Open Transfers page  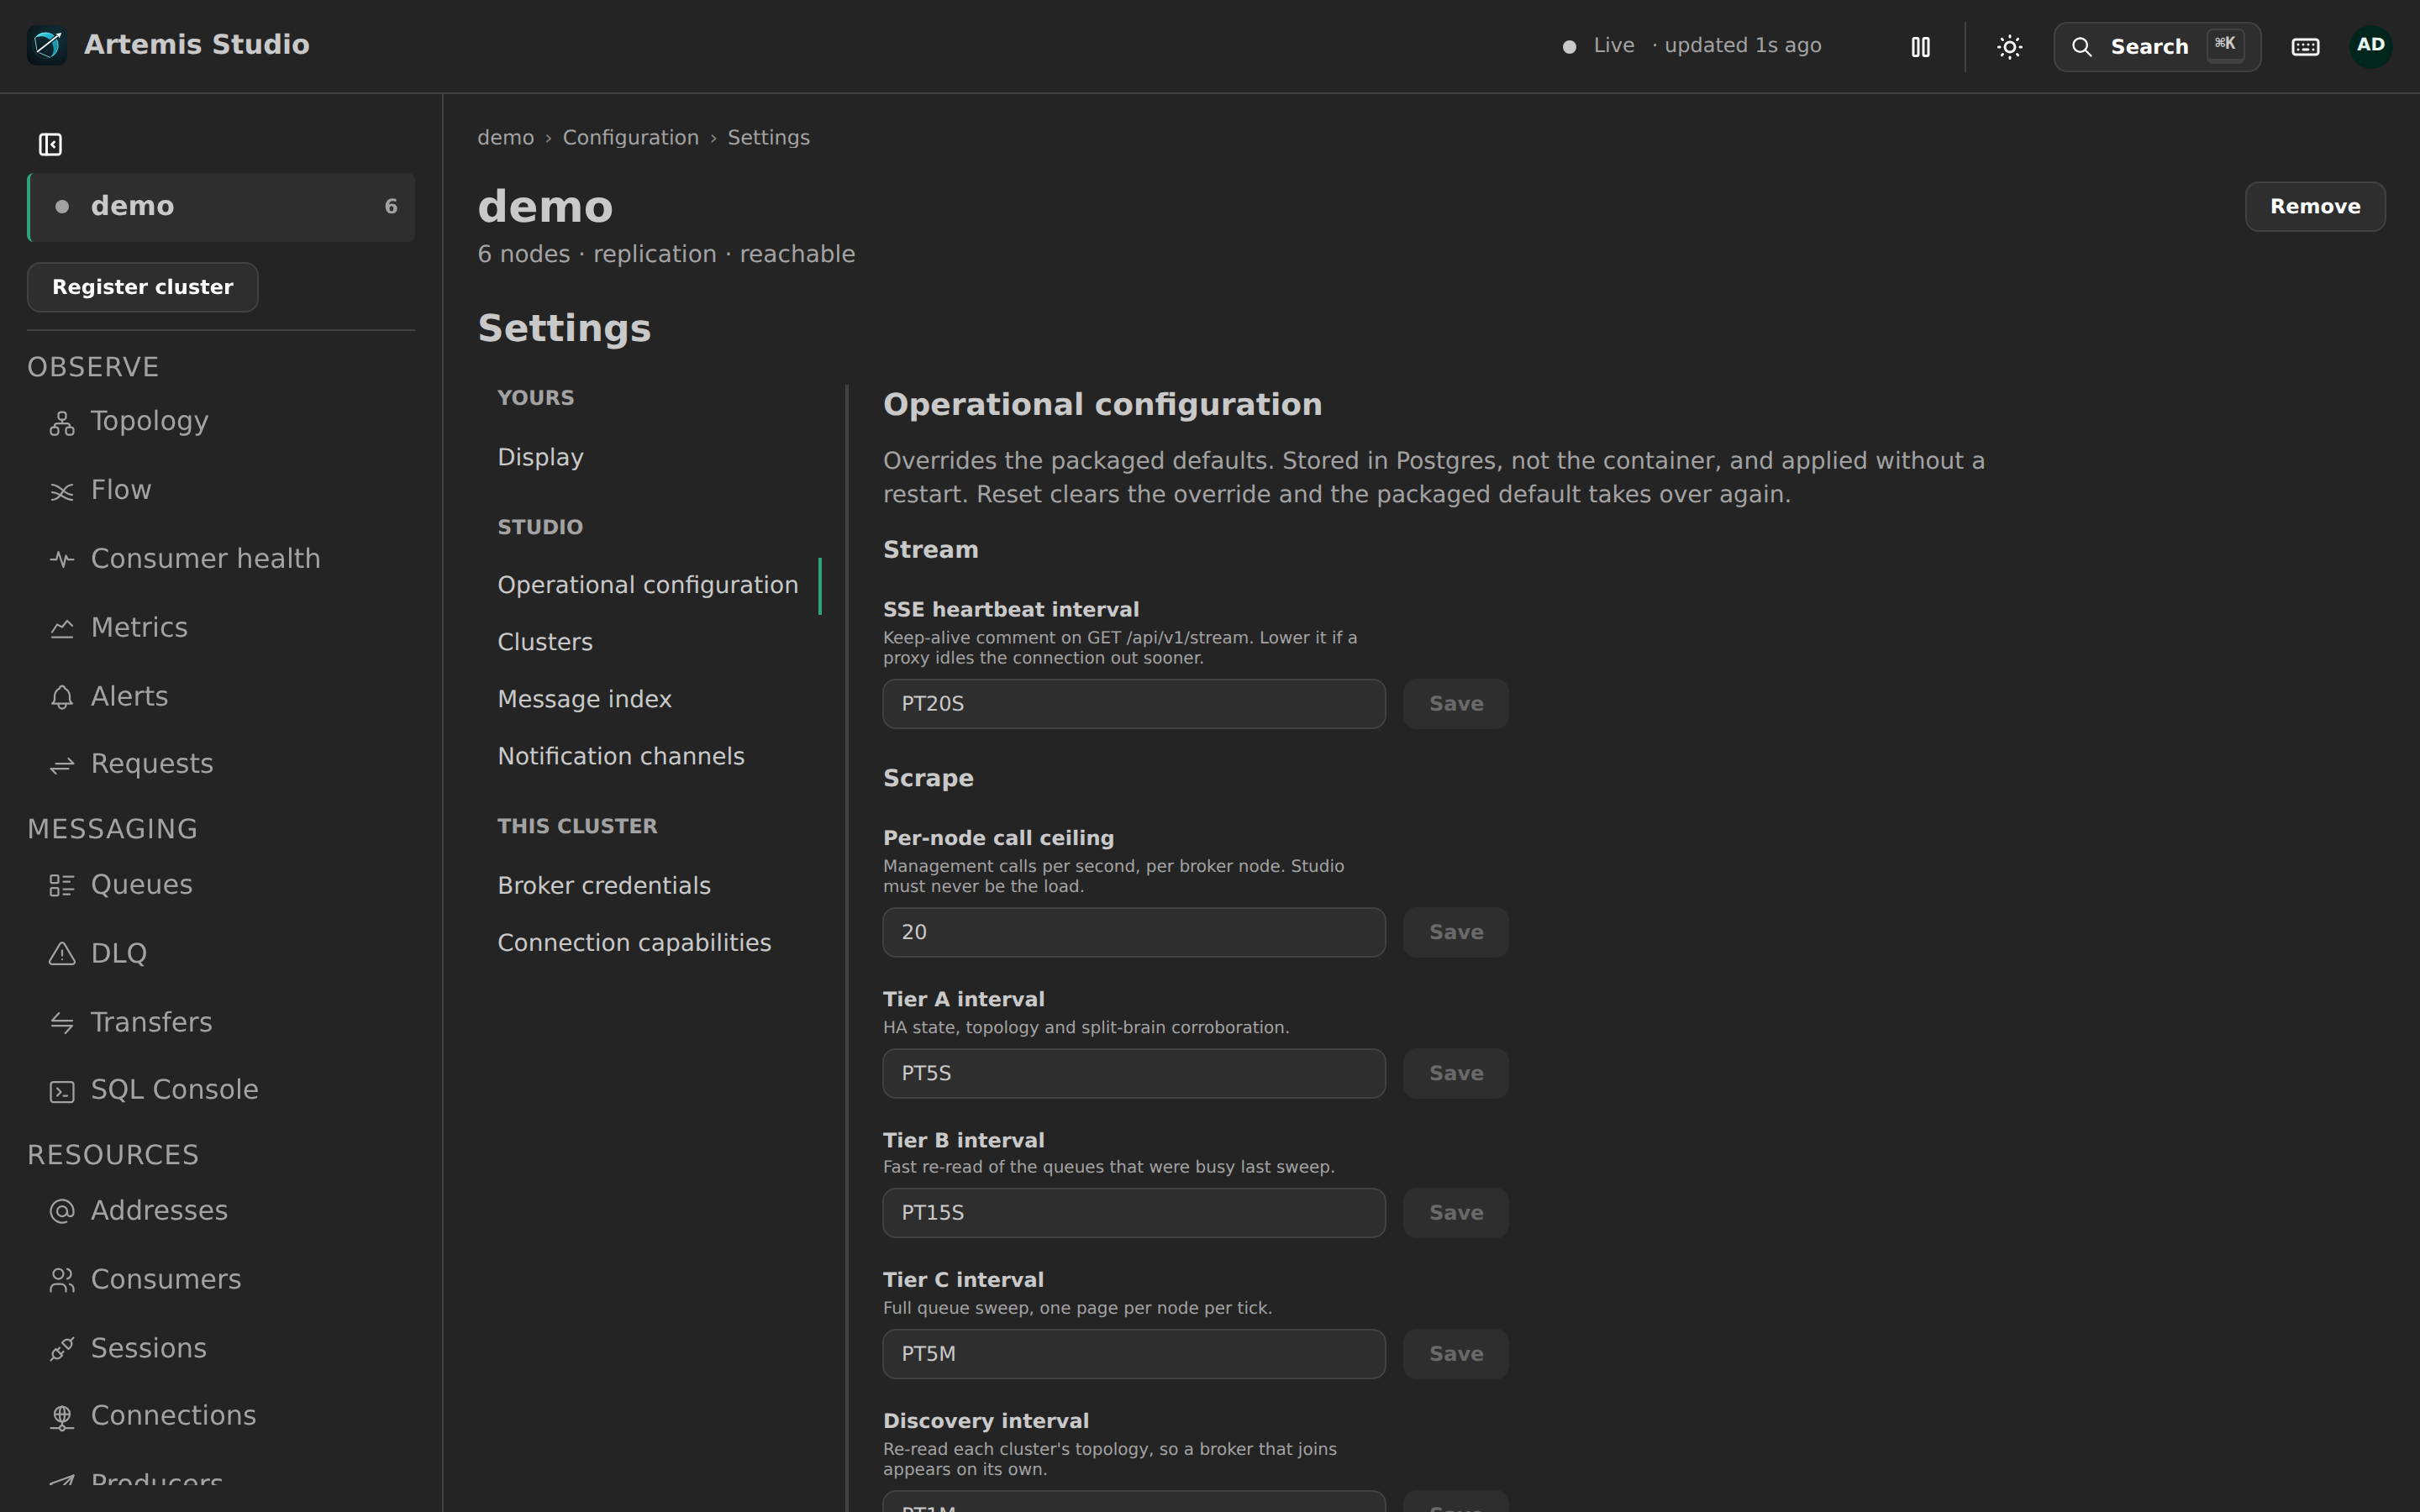221,1022
